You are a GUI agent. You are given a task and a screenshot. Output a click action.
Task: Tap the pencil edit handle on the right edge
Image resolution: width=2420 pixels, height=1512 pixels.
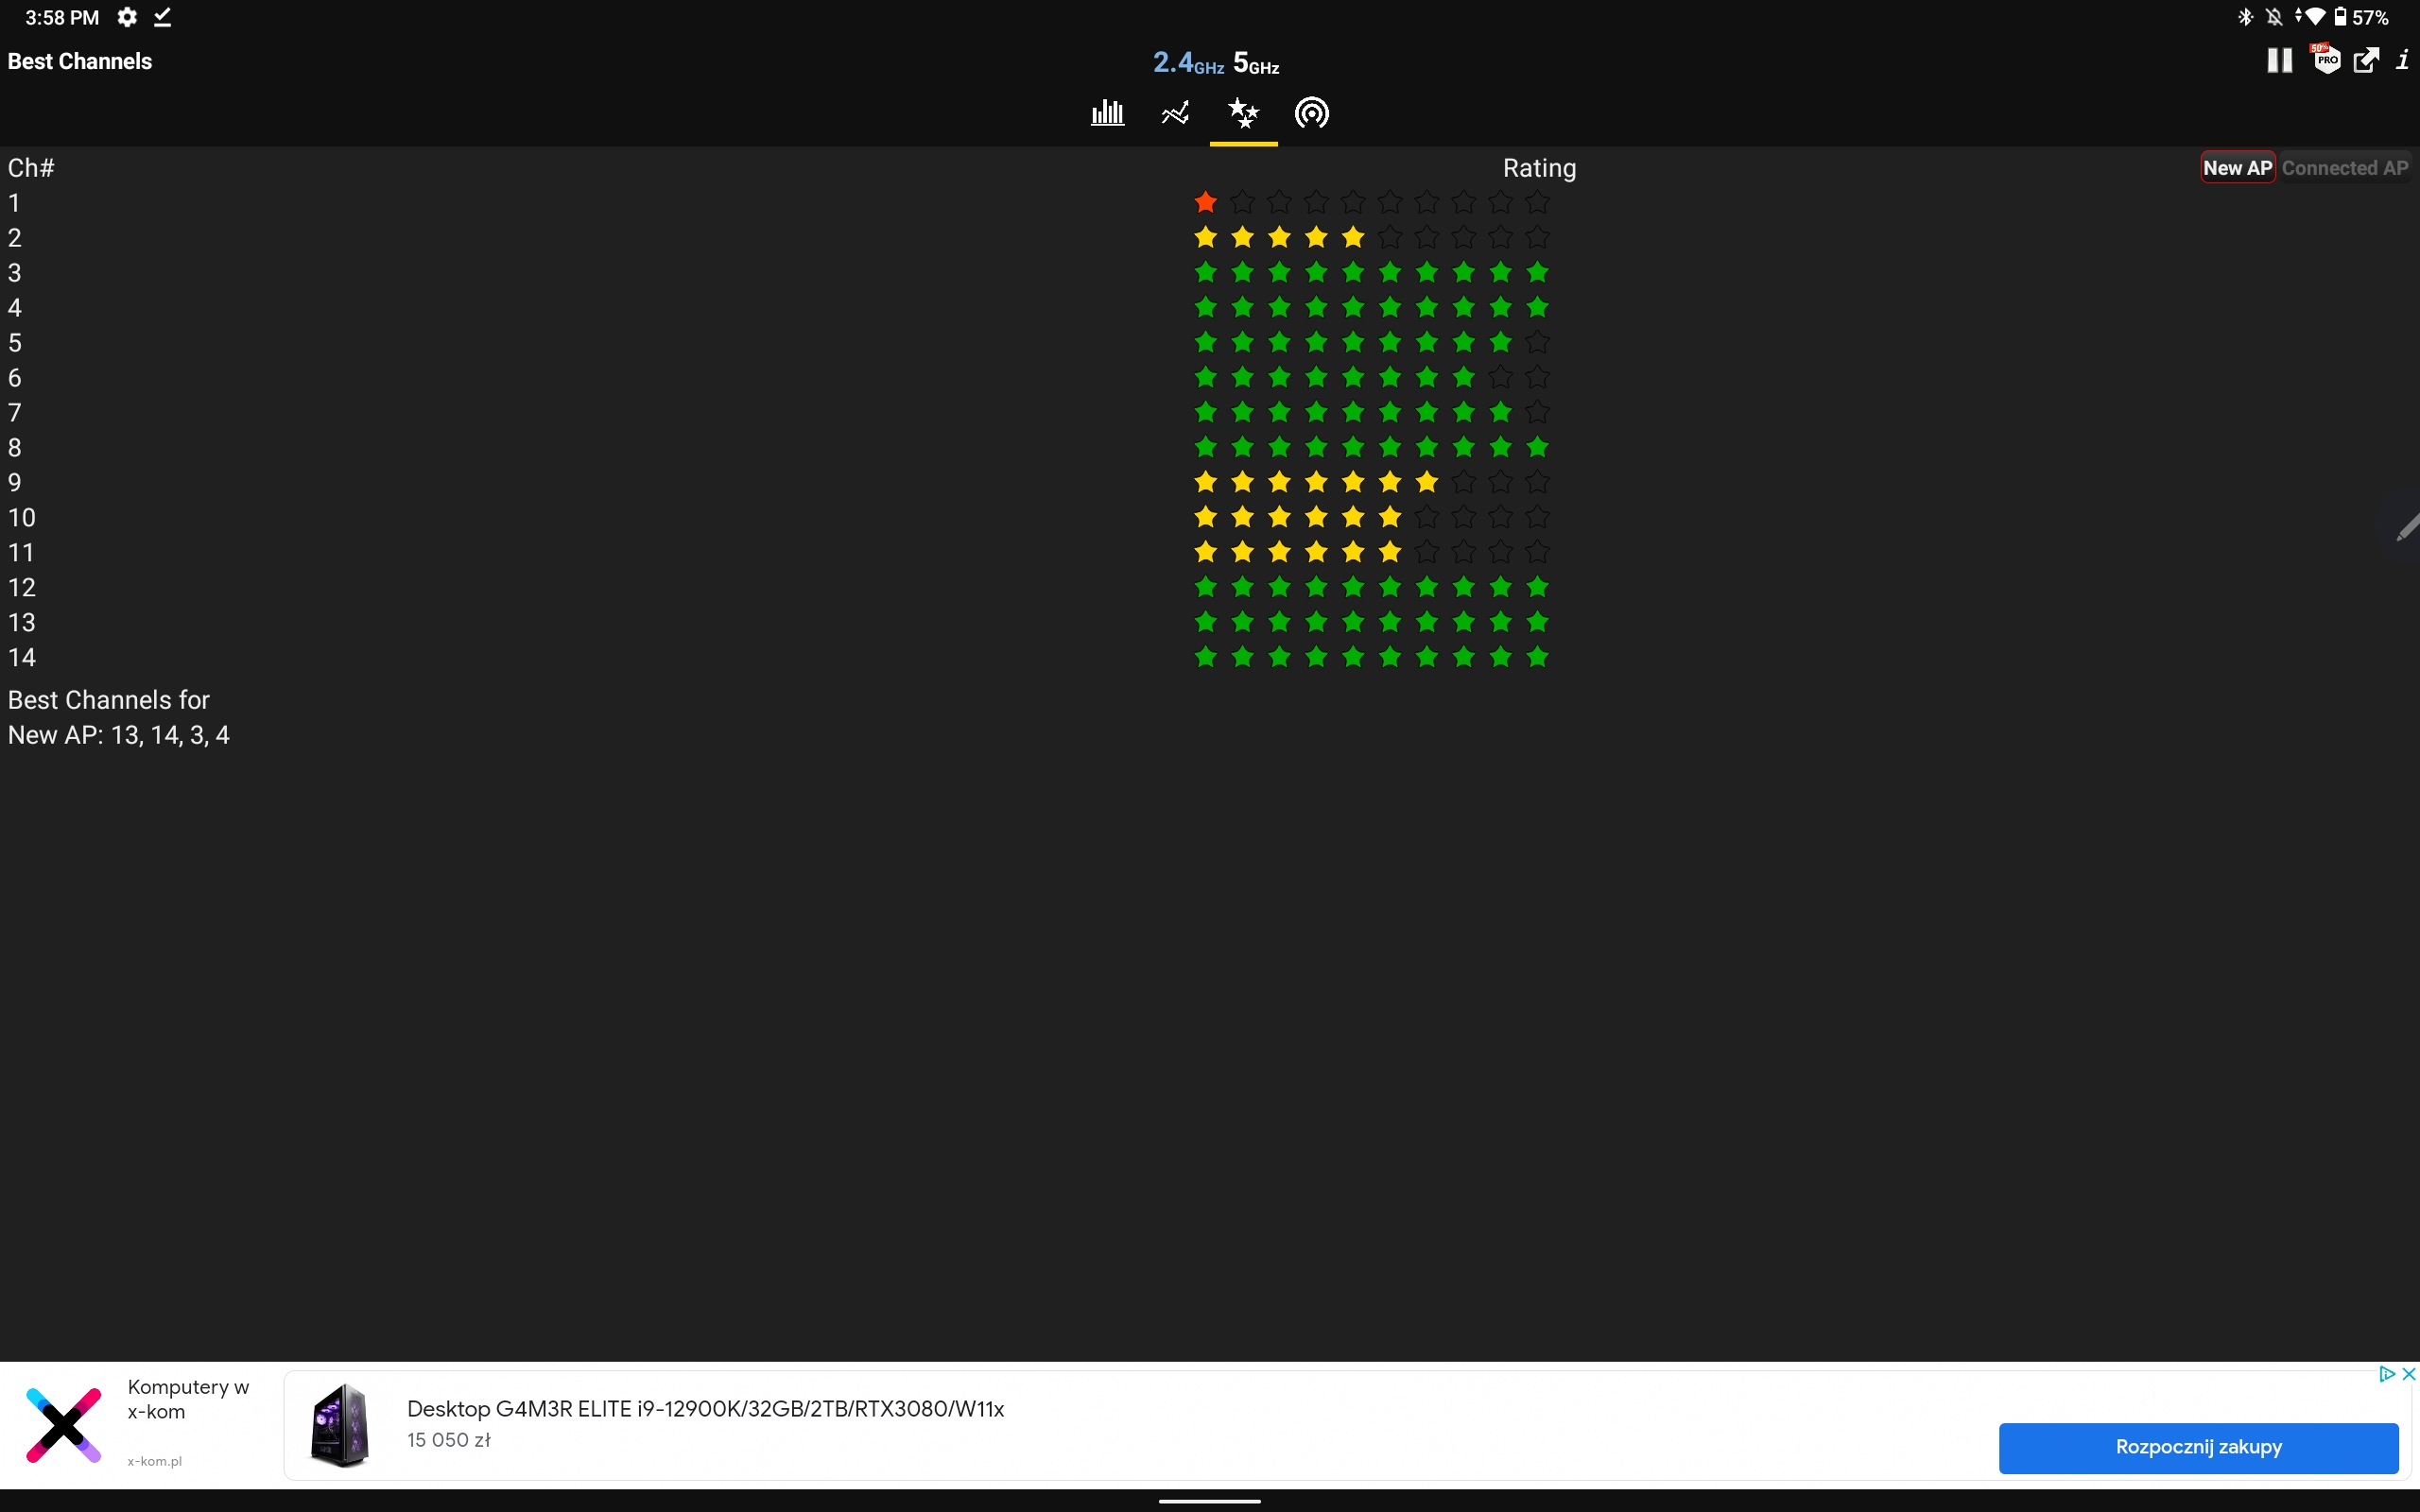click(x=2406, y=528)
